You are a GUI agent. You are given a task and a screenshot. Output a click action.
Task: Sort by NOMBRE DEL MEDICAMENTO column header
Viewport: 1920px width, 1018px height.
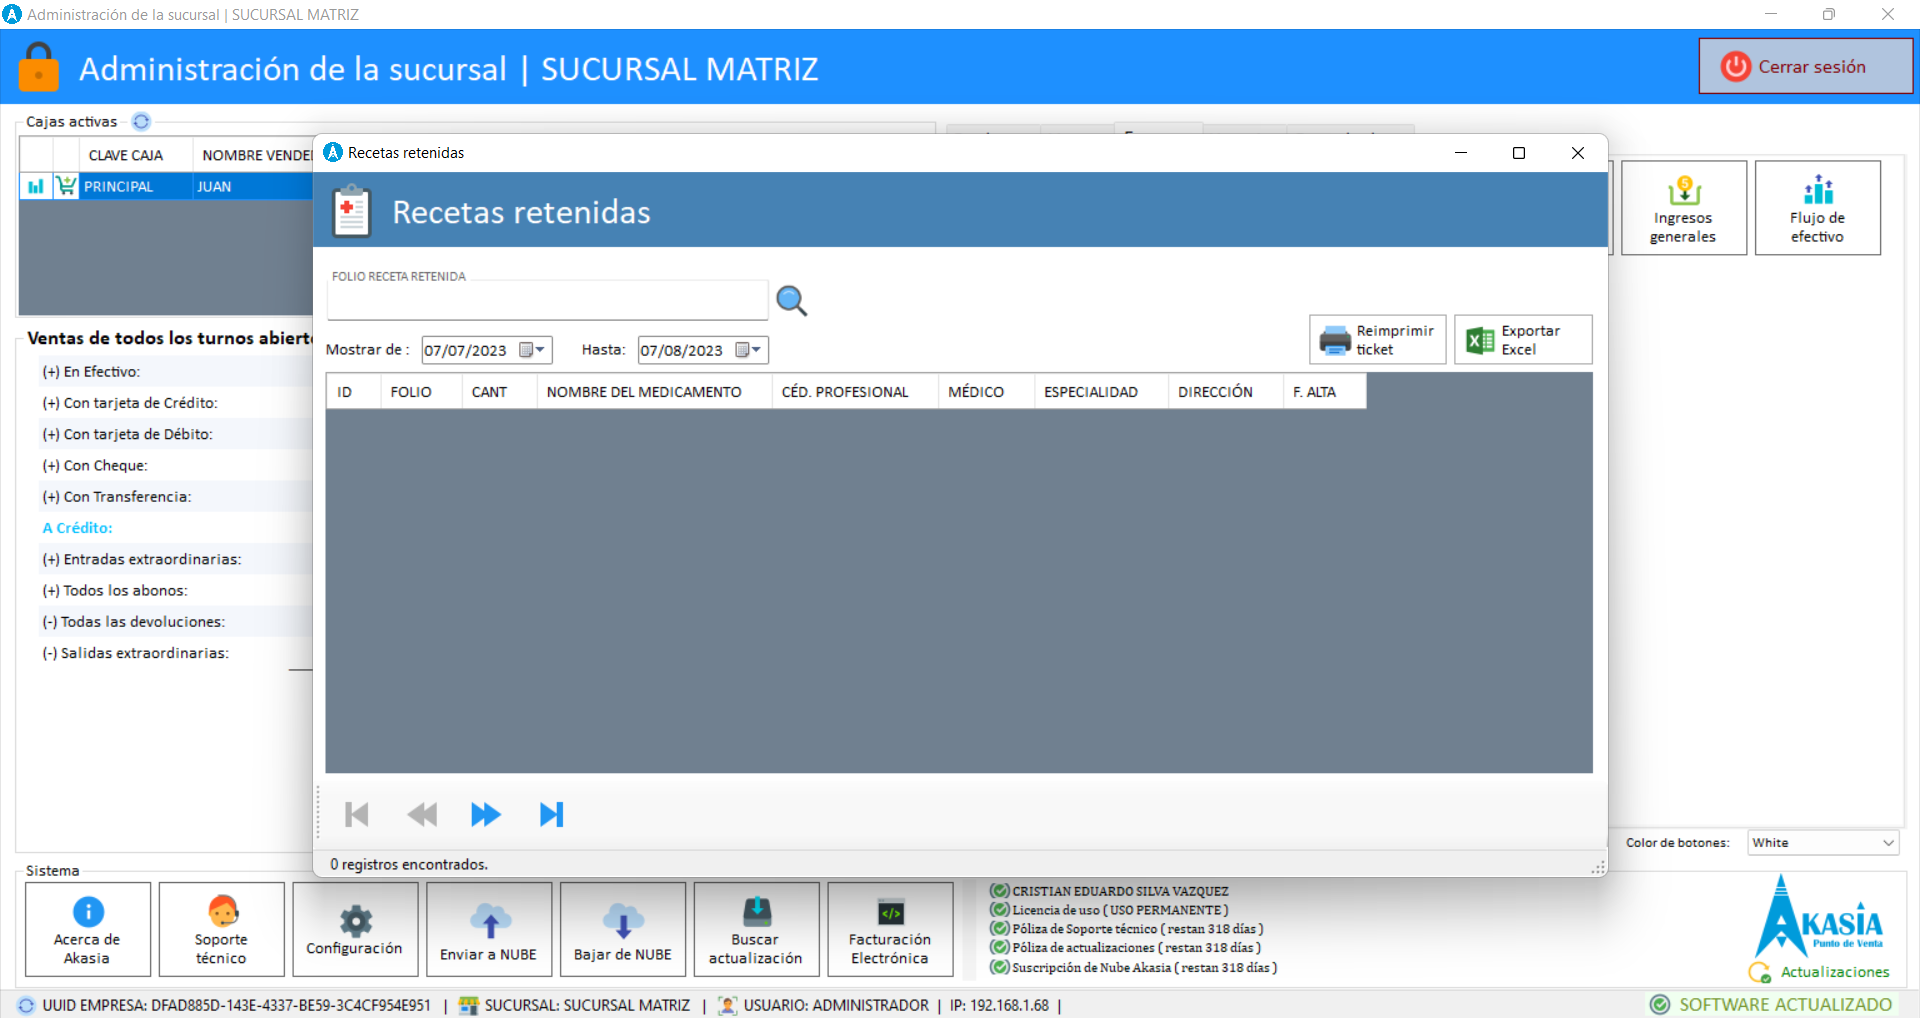pyautogui.click(x=644, y=392)
